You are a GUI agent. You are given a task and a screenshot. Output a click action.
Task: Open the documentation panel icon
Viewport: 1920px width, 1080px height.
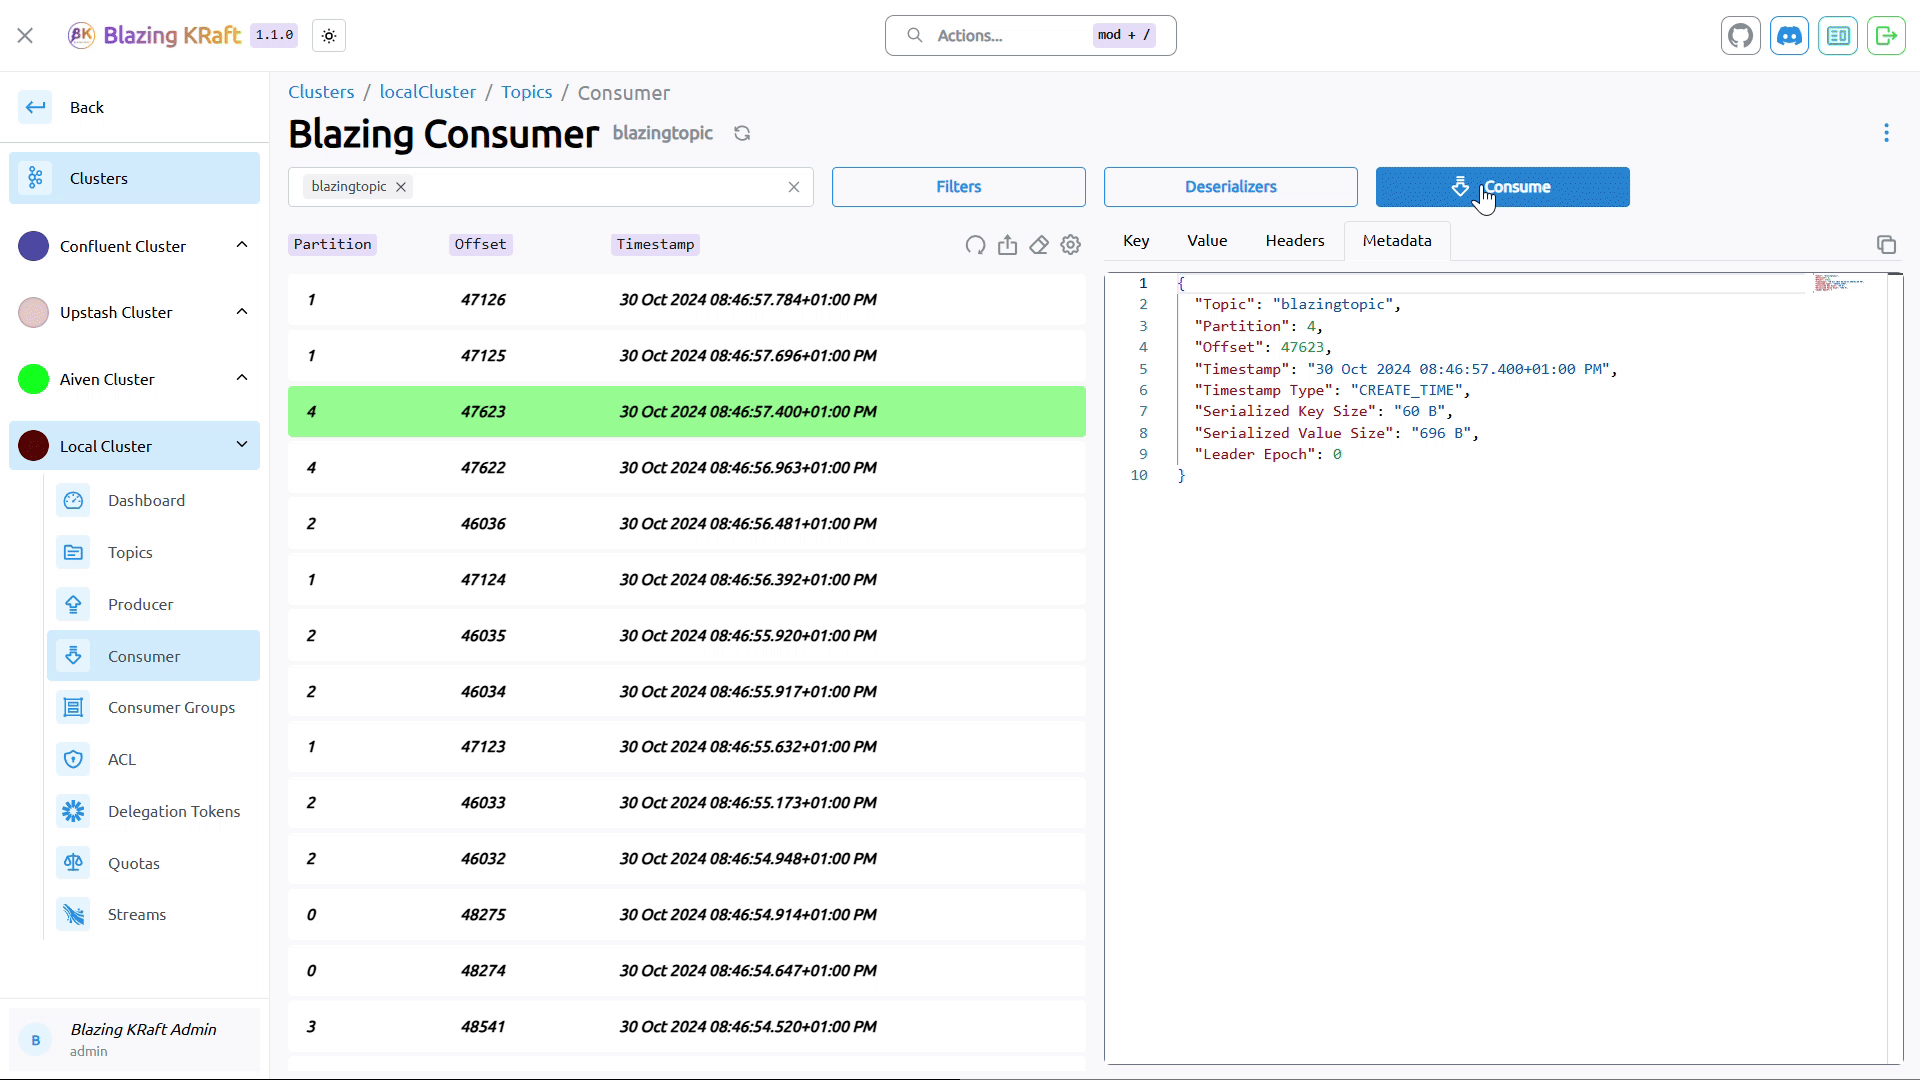coord(1838,36)
